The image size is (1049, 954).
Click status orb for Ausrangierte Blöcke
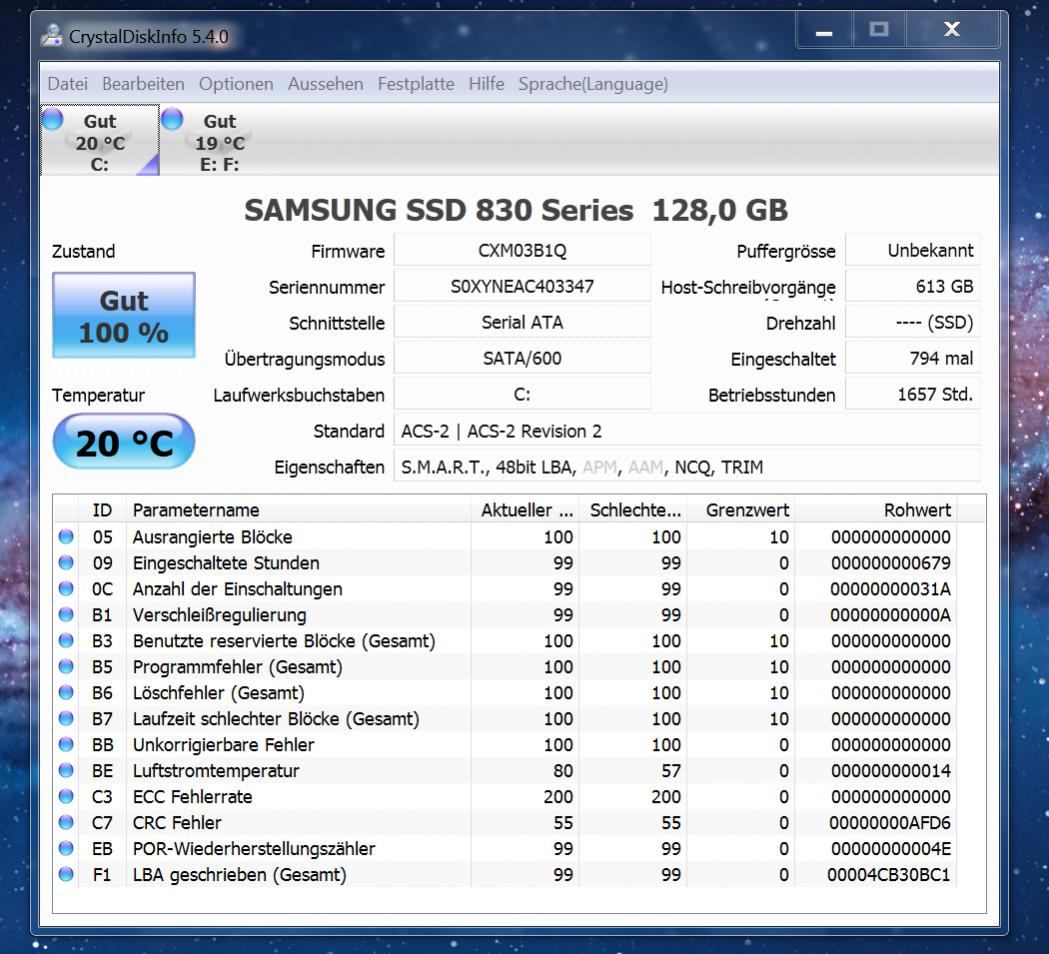pyautogui.click(x=66, y=537)
